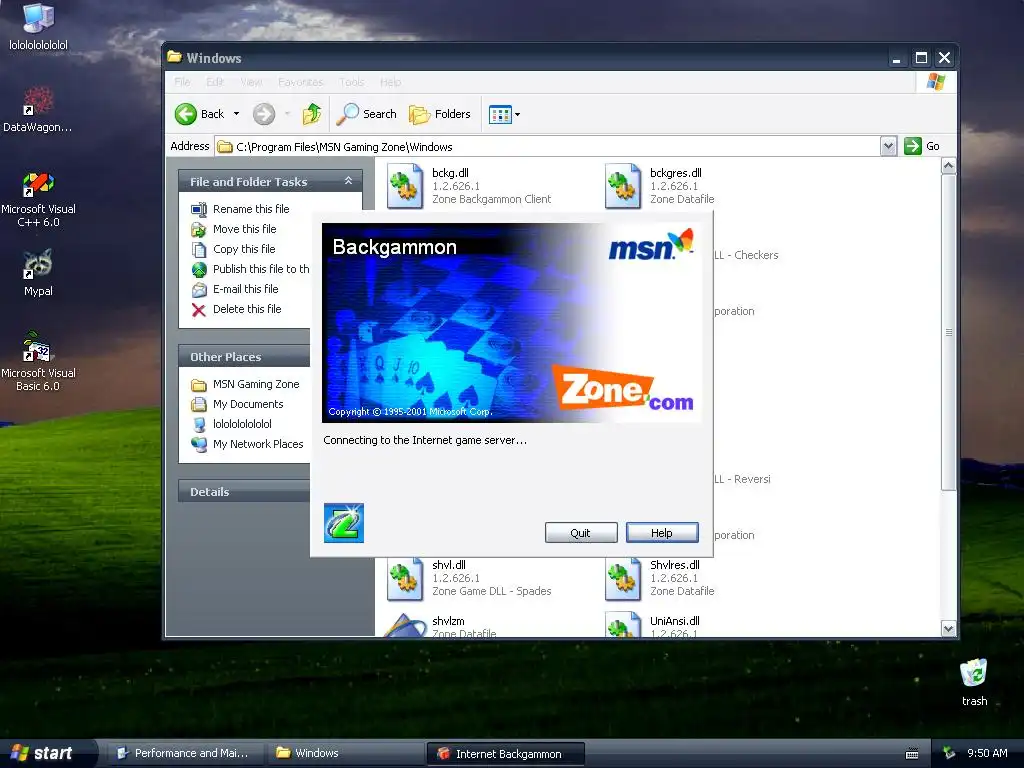This screenshot has height=768, width=1024.
Task: Click the Quit button in Backgammon dialog
Action: point(581,533)
